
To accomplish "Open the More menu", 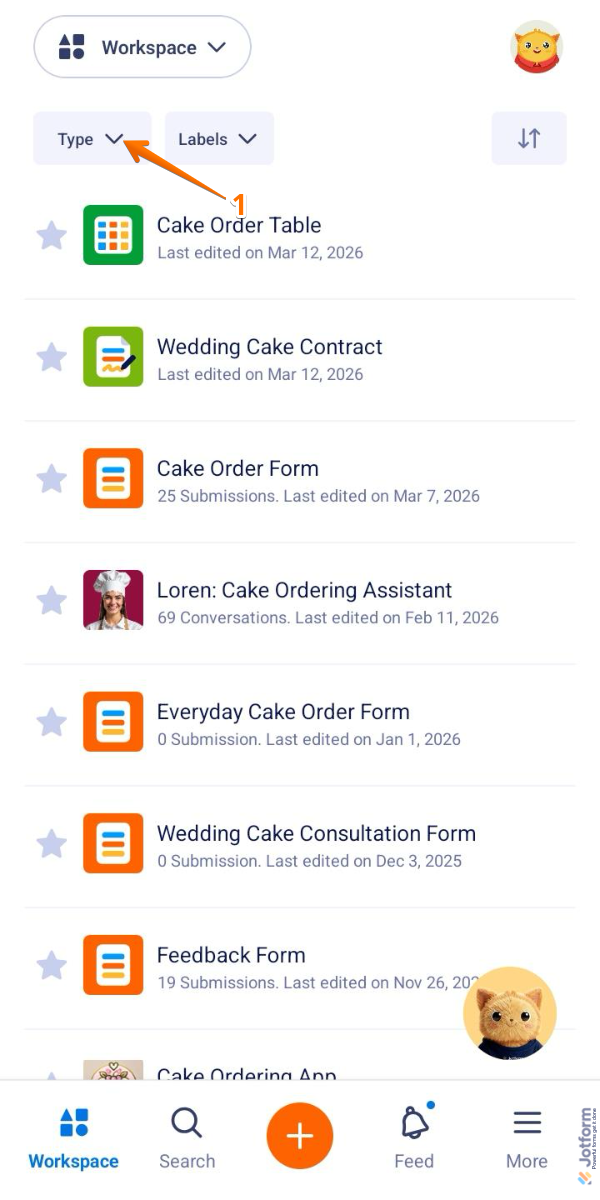I will click(527, 1135).
